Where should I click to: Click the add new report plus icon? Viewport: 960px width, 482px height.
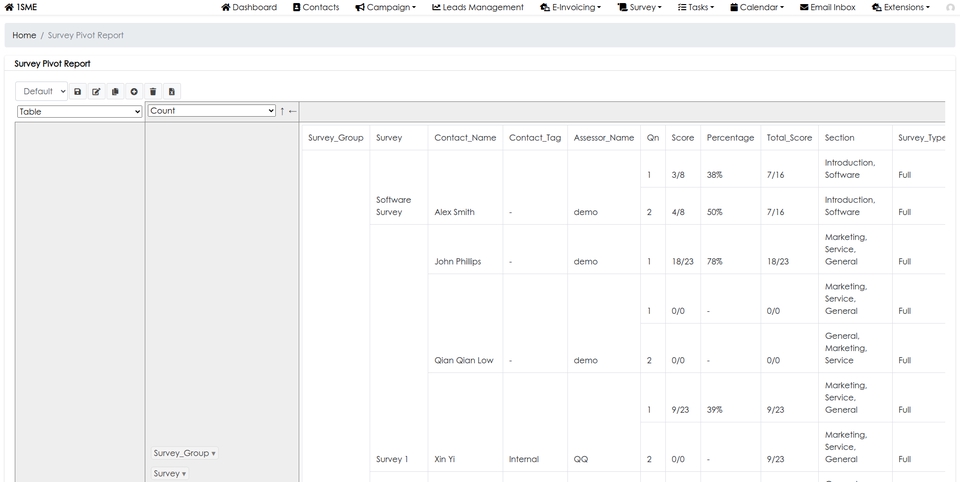(x=134, y=91)
